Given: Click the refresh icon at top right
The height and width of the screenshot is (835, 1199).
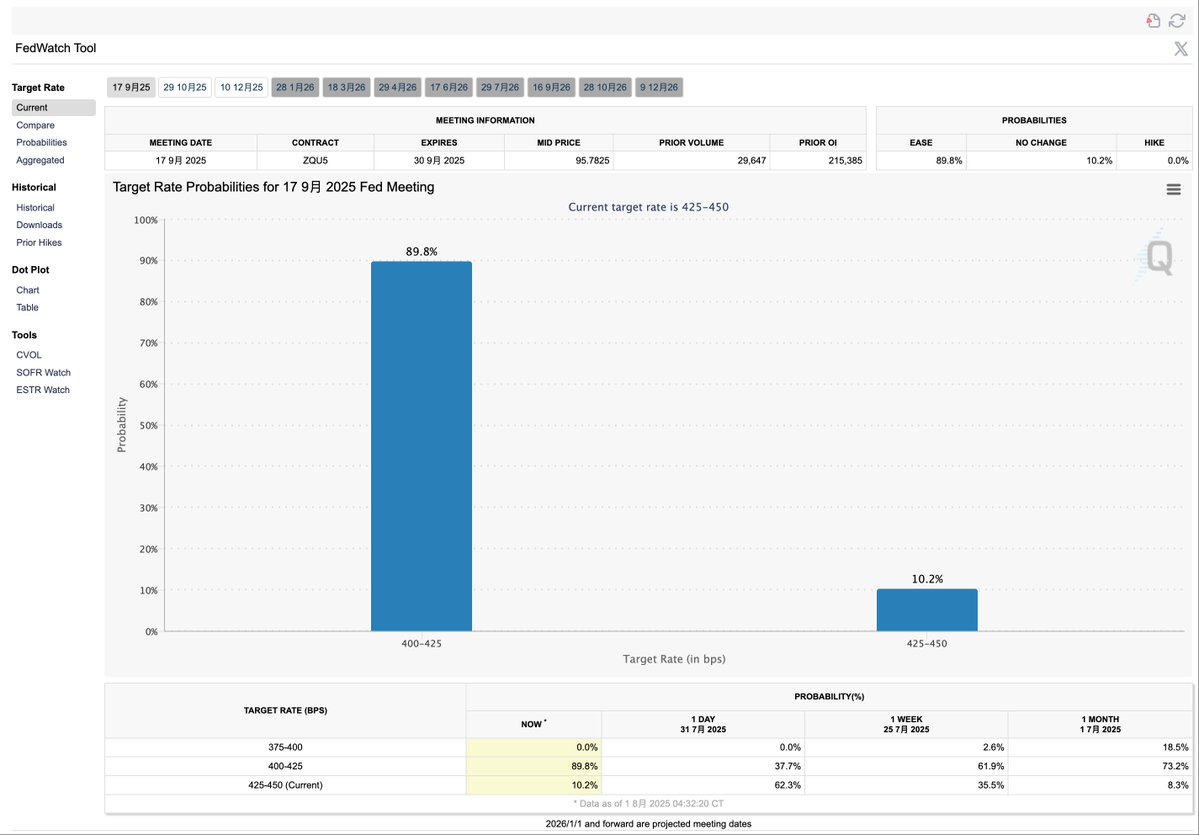Looking at the screenshot, I should pyautogui.click(x=1177, y=21).
